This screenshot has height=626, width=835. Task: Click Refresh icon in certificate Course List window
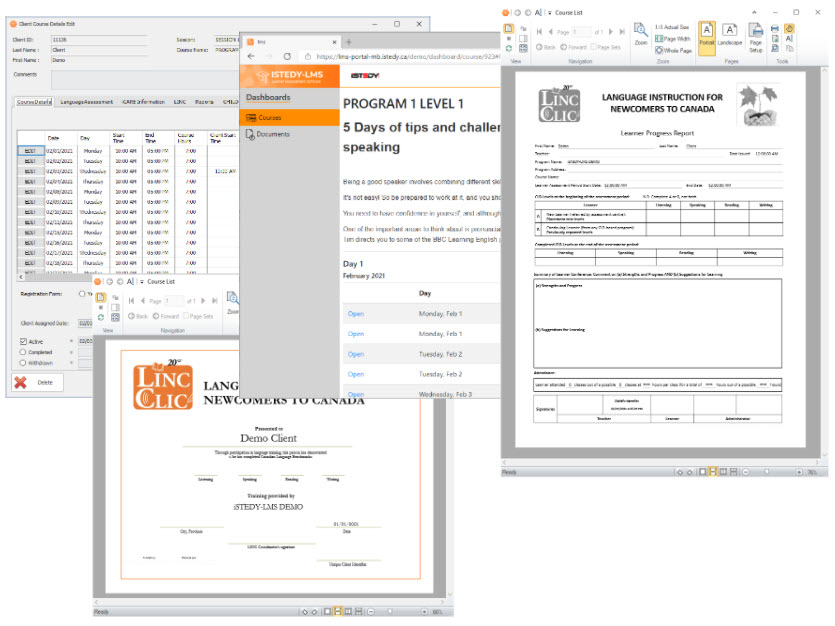(x=101, y=317)
